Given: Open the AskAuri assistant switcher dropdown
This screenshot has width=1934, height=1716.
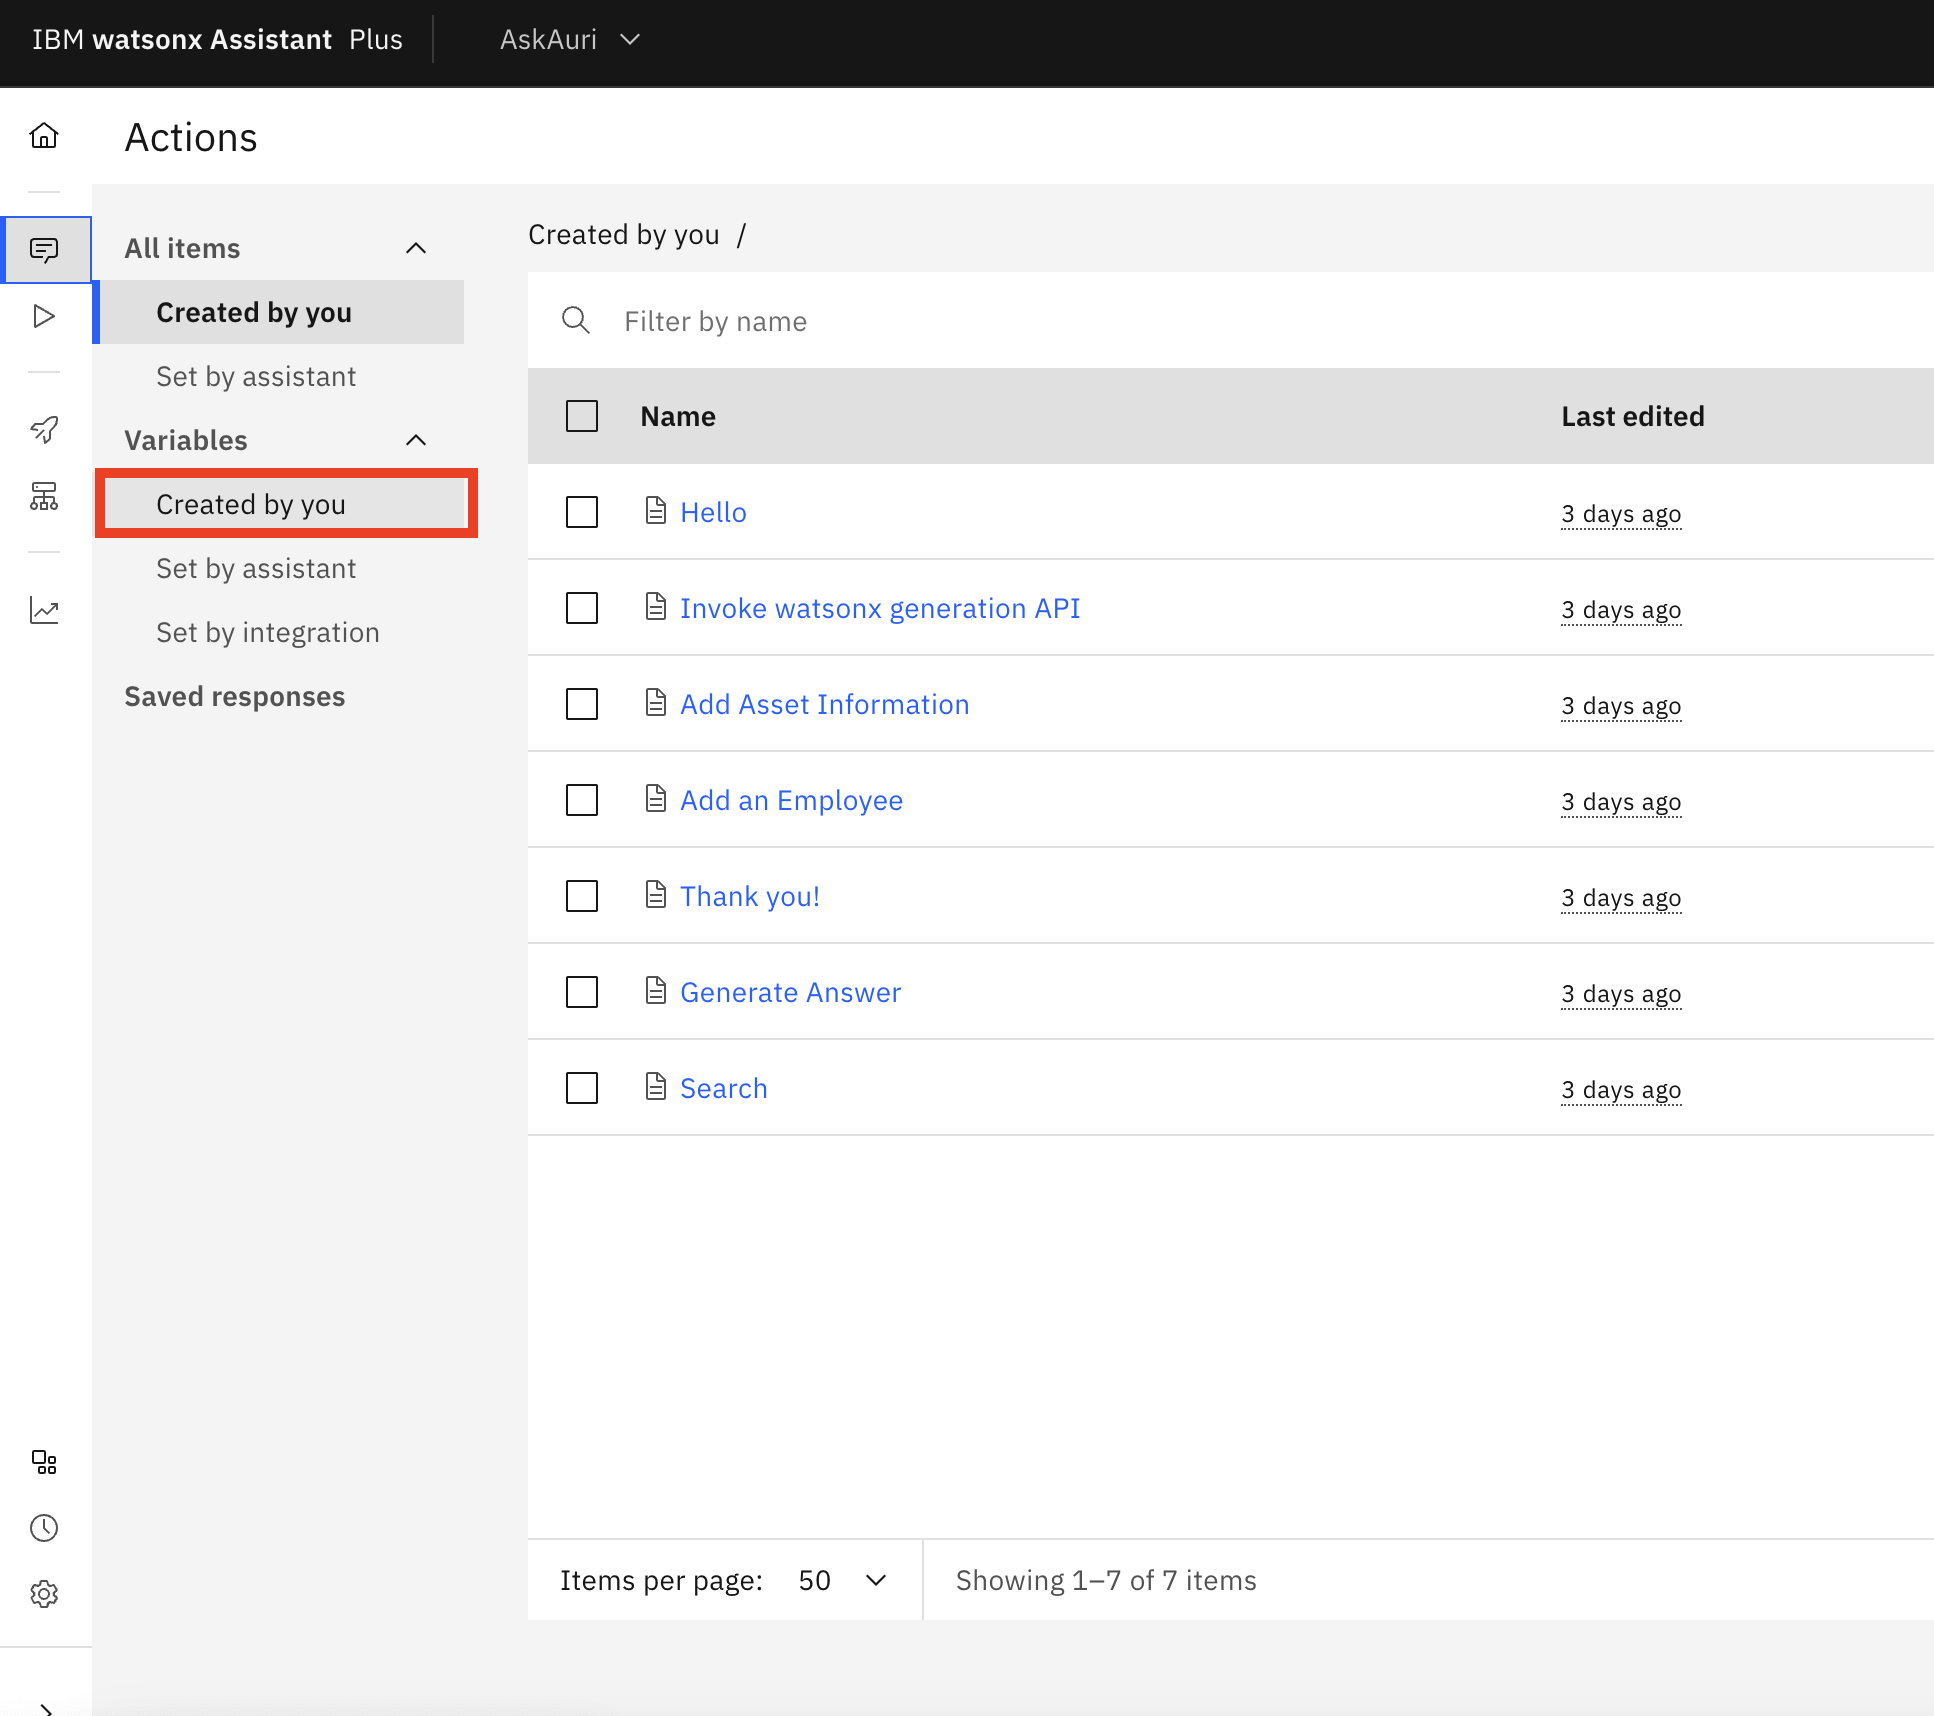Looking at the screenshot, I should 570,40.
